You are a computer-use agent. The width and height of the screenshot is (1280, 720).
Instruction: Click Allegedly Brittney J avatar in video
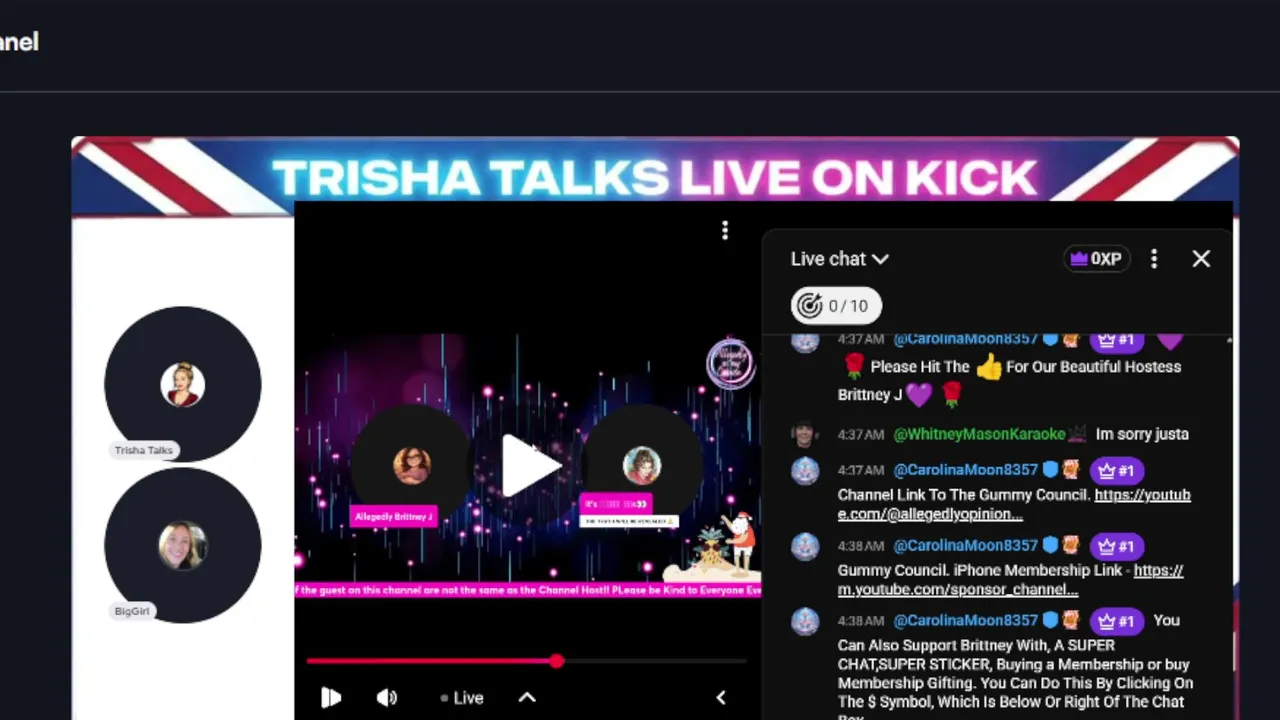[x=412, y=465]
